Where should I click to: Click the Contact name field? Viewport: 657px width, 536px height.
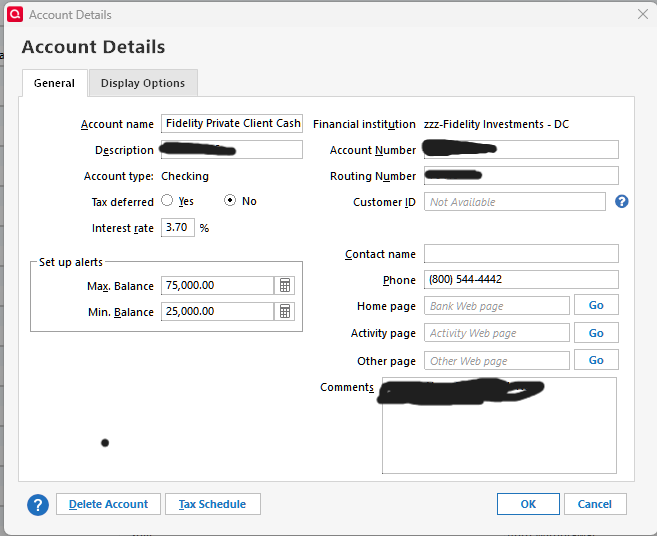[521, 254]
